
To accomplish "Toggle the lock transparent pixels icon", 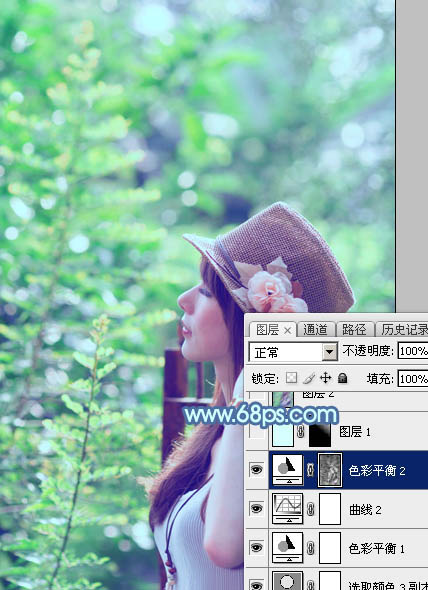I will click(x=291, y=378).
